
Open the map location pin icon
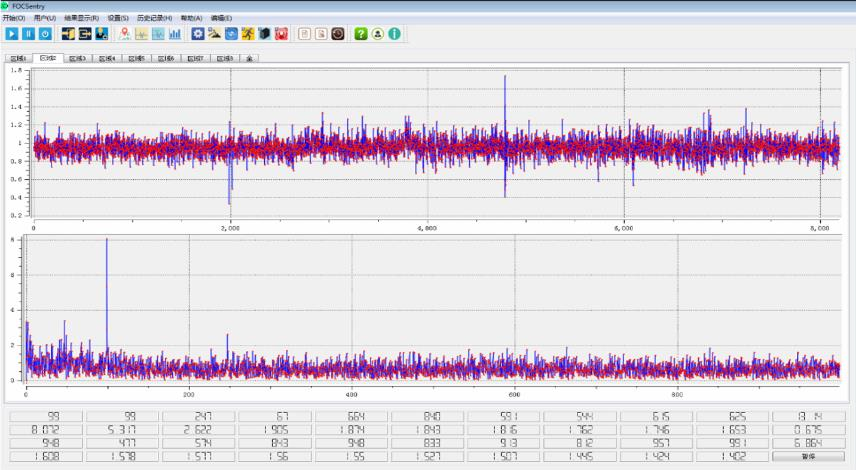[124, 34]
